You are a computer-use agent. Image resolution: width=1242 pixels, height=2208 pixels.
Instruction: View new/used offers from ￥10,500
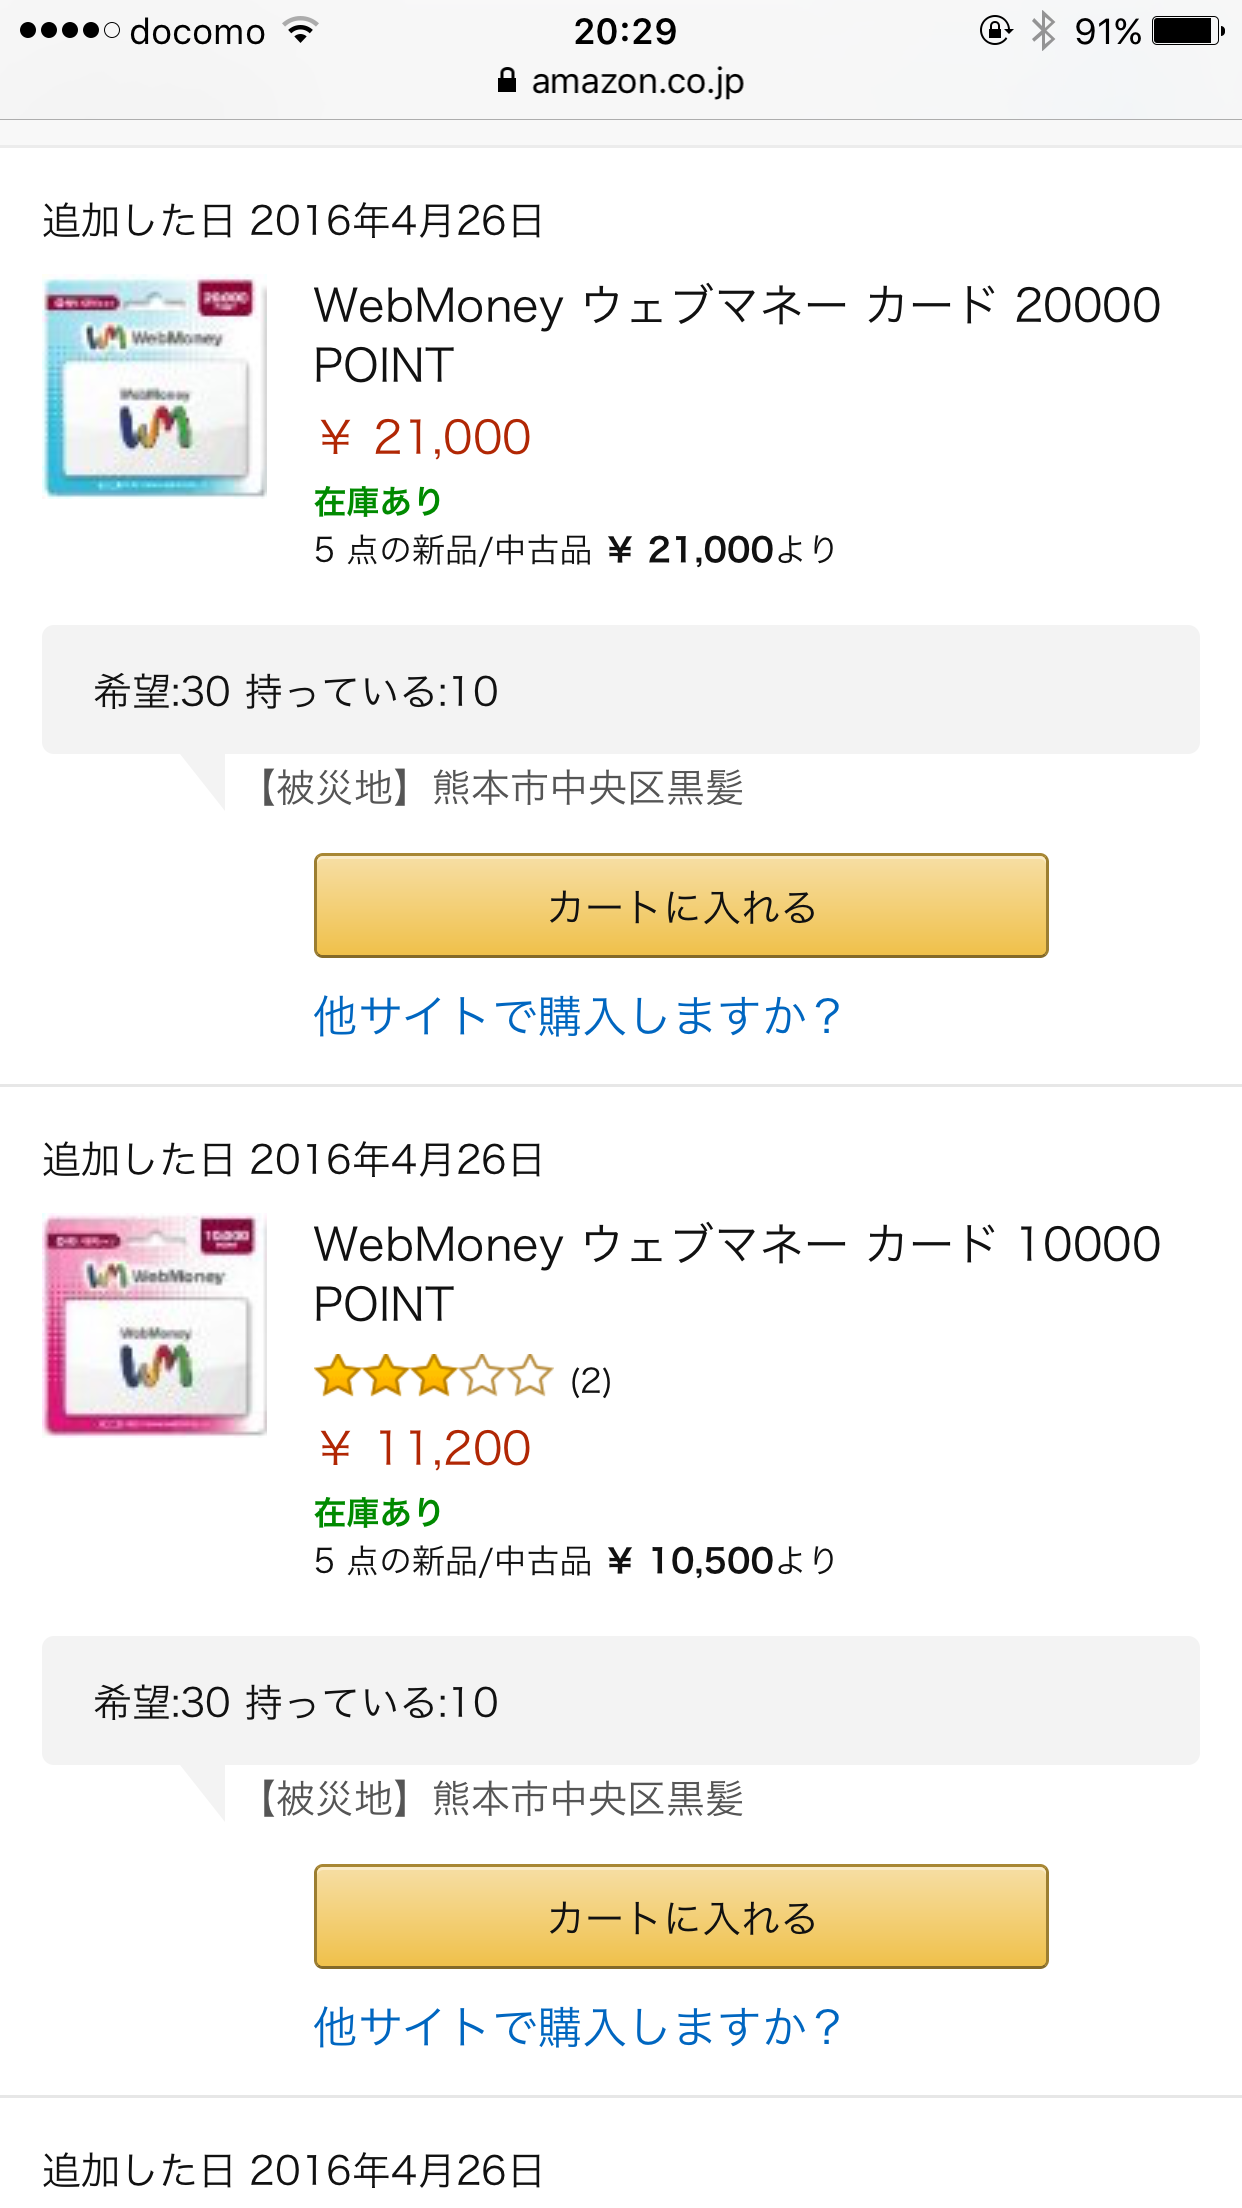tap(575, 1561)
